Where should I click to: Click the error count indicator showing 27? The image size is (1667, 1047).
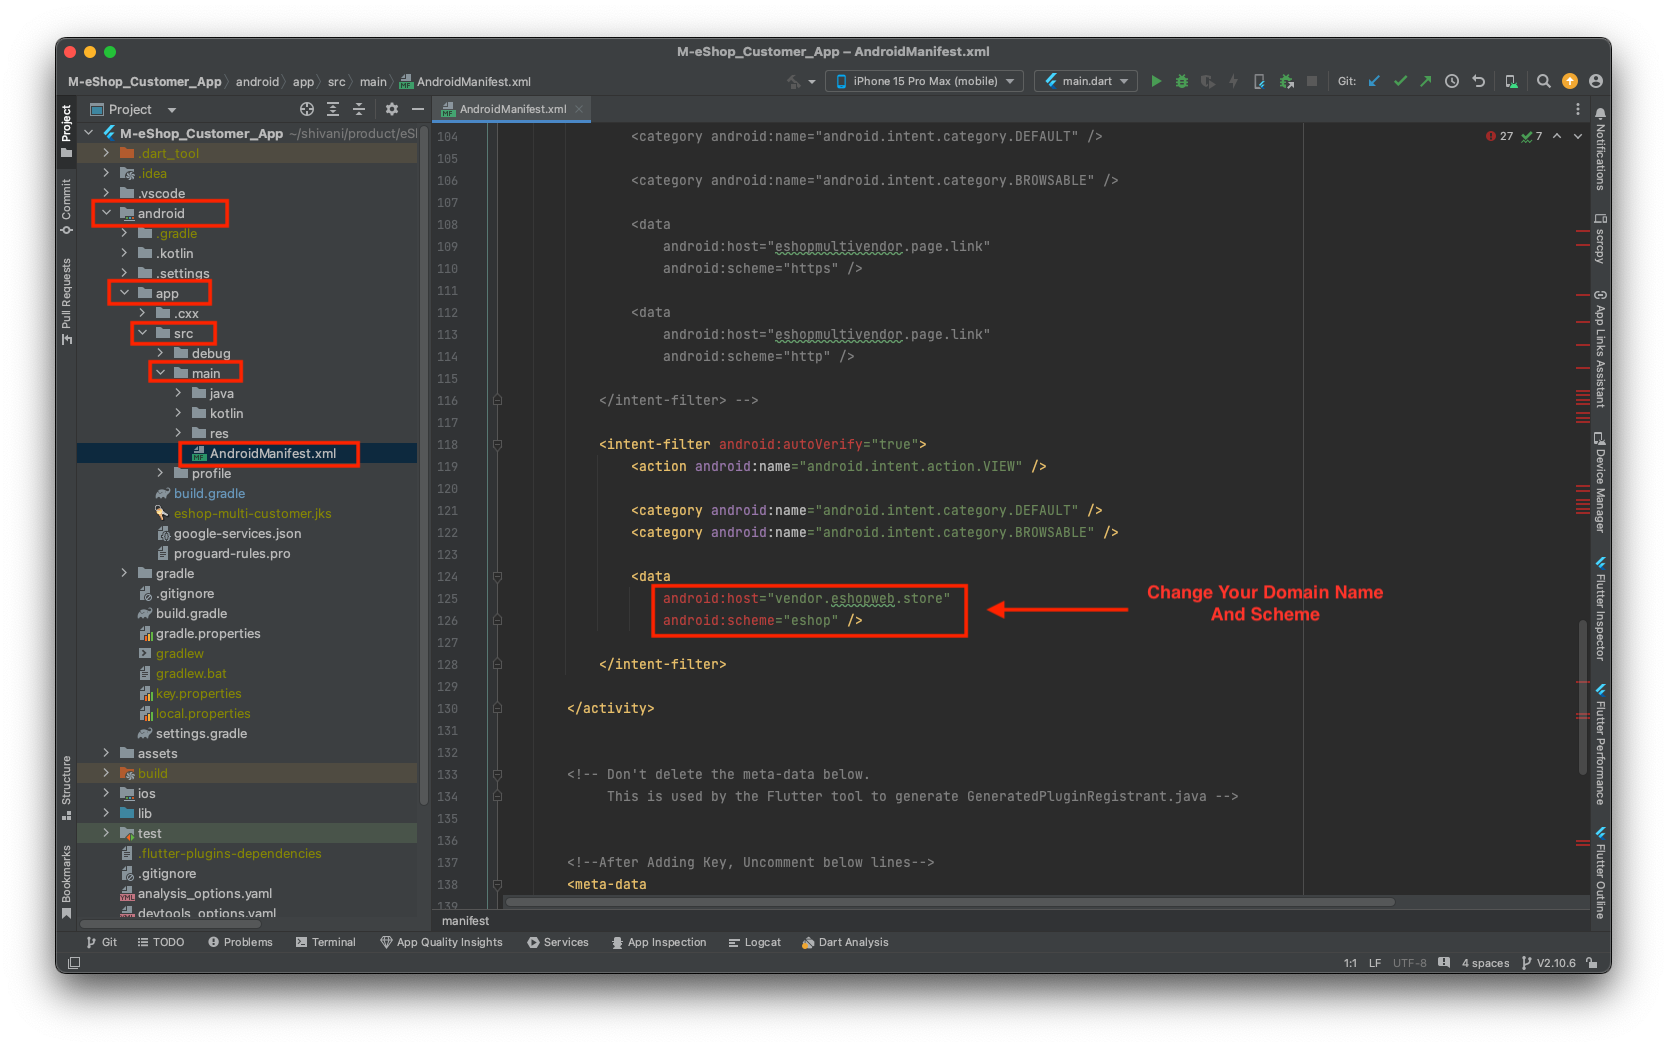(1500, 136)
